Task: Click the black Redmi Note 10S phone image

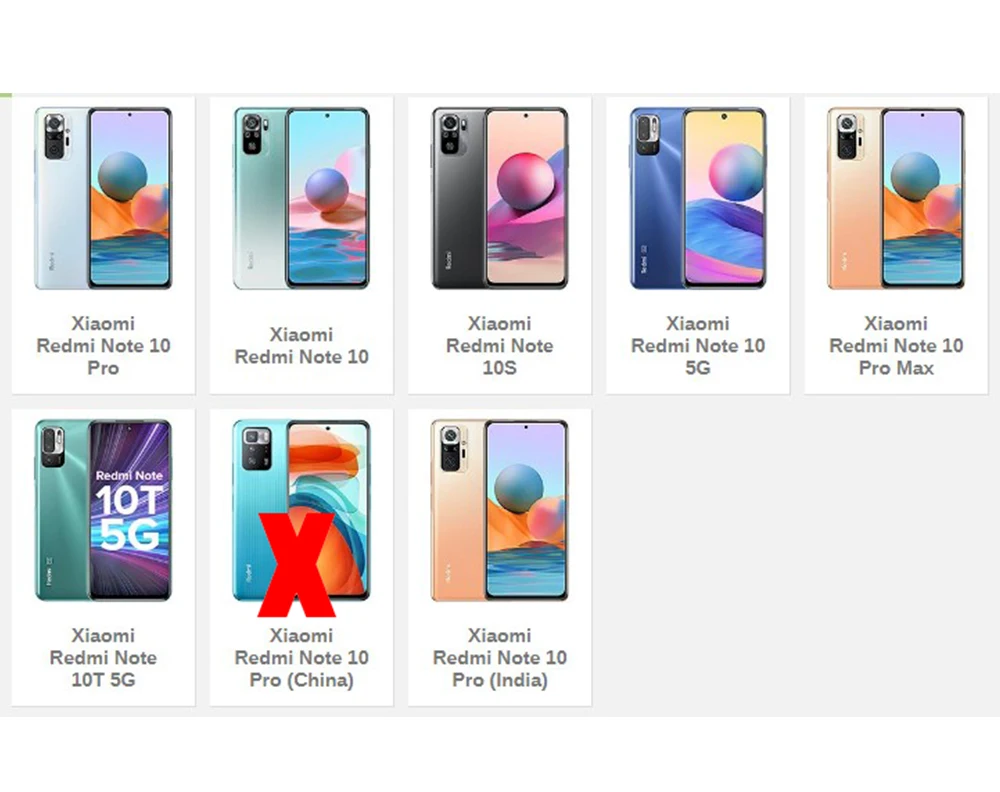Action: coord(499,198)
